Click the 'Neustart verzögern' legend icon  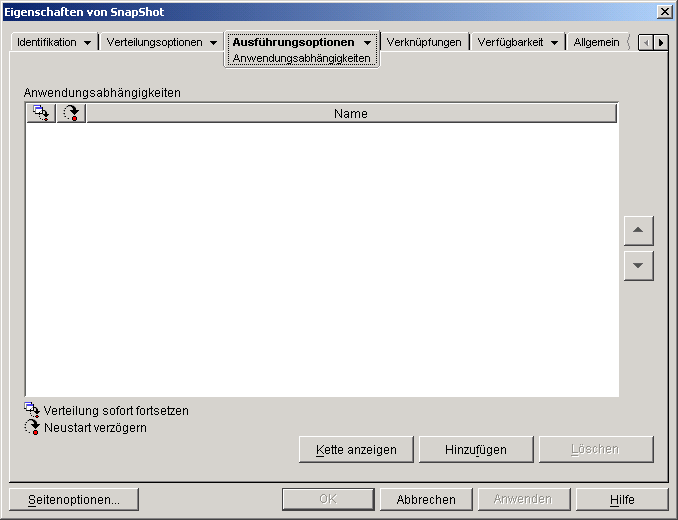point(32,427)
